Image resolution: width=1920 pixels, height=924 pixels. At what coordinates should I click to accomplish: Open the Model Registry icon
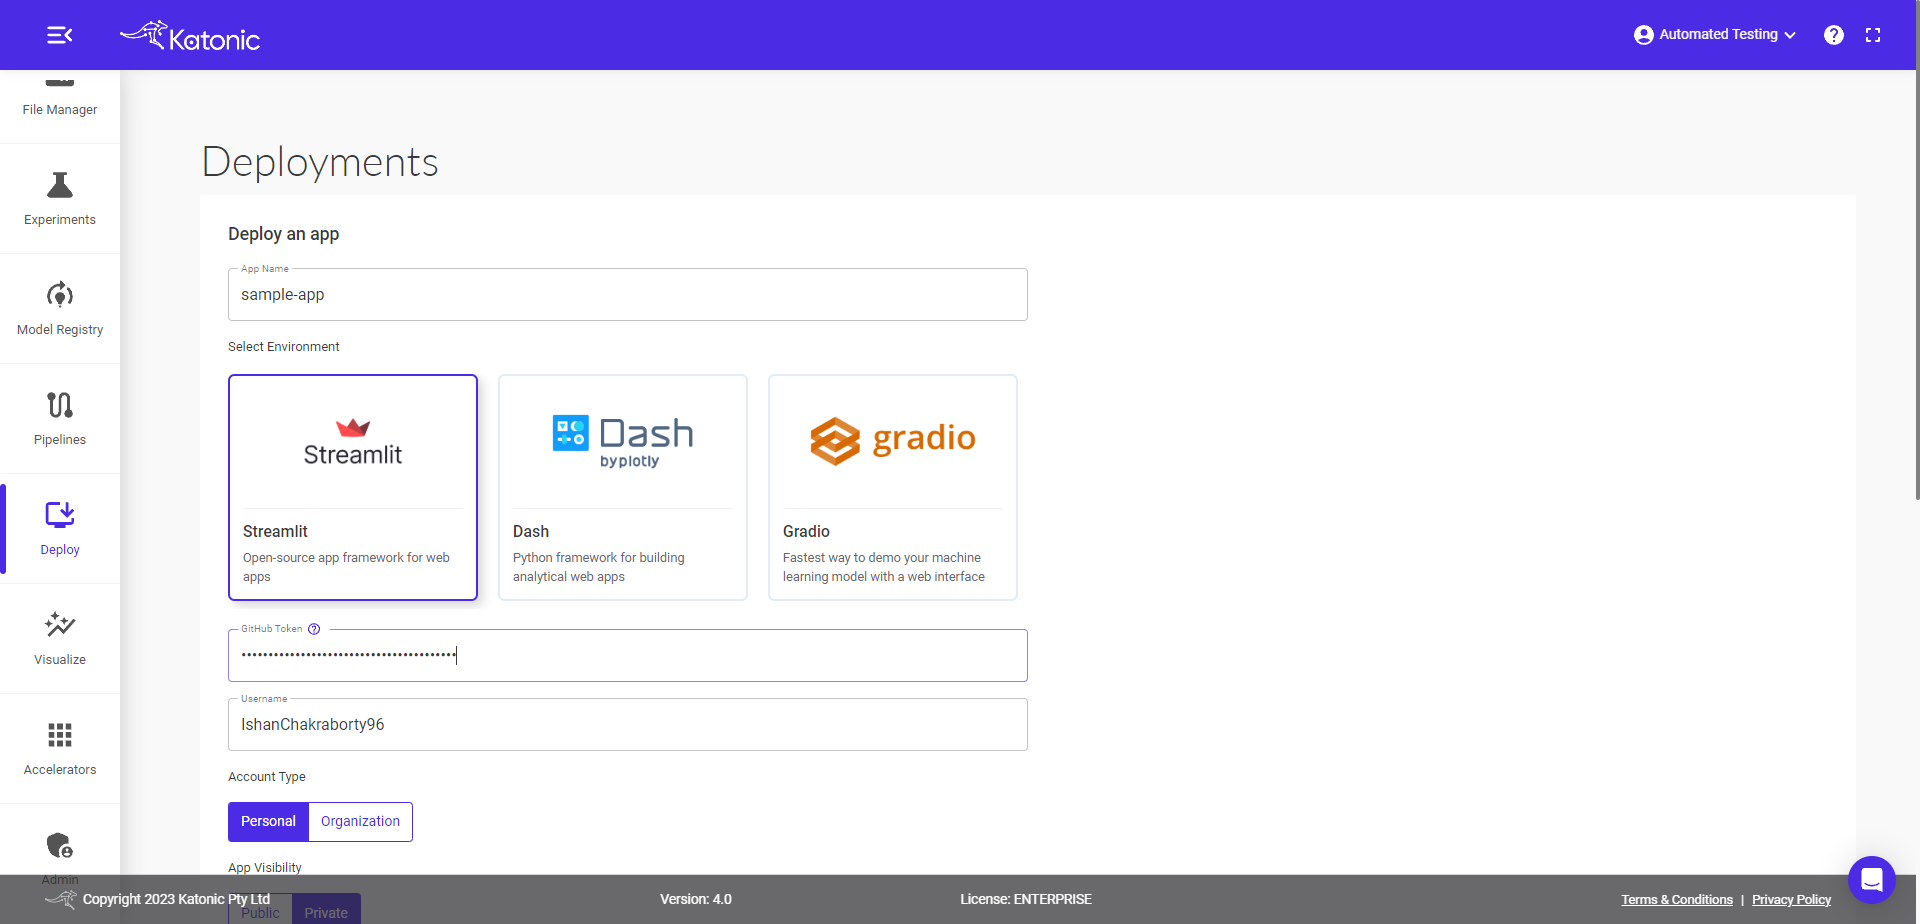[60, 295]
